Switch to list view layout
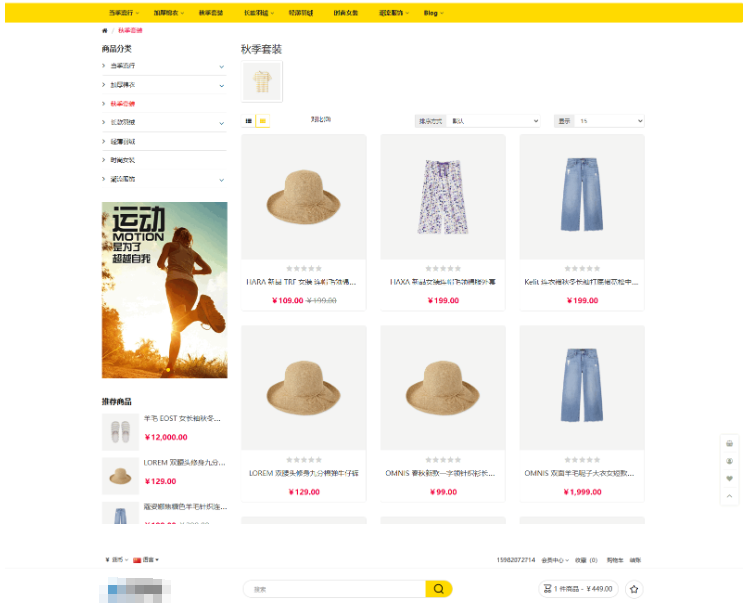Viewport: 751px width, 611px height. 248,121
